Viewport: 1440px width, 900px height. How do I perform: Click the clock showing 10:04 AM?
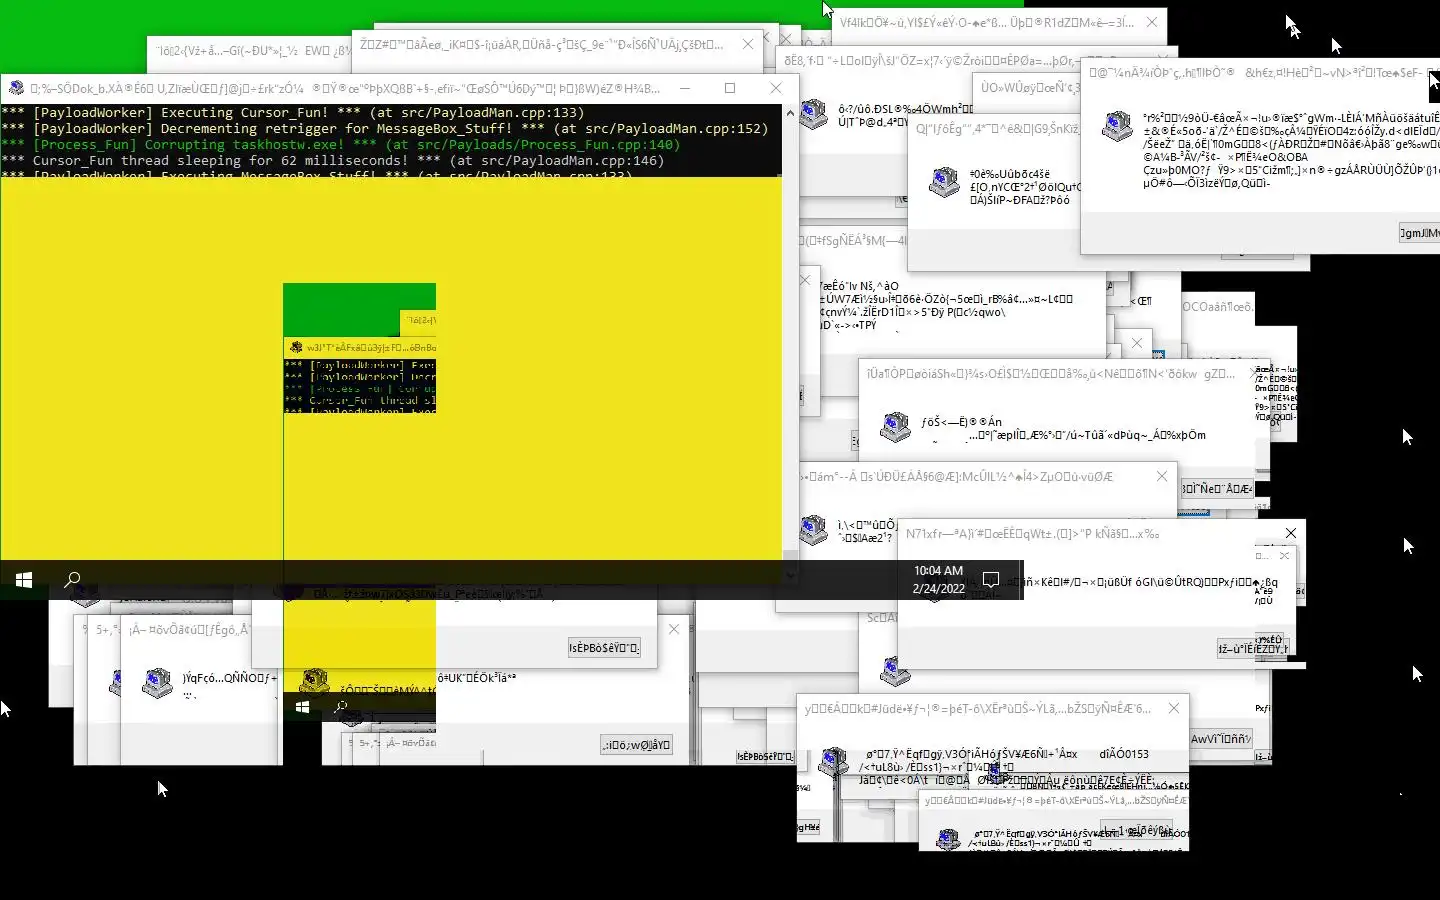coord(938,580)
